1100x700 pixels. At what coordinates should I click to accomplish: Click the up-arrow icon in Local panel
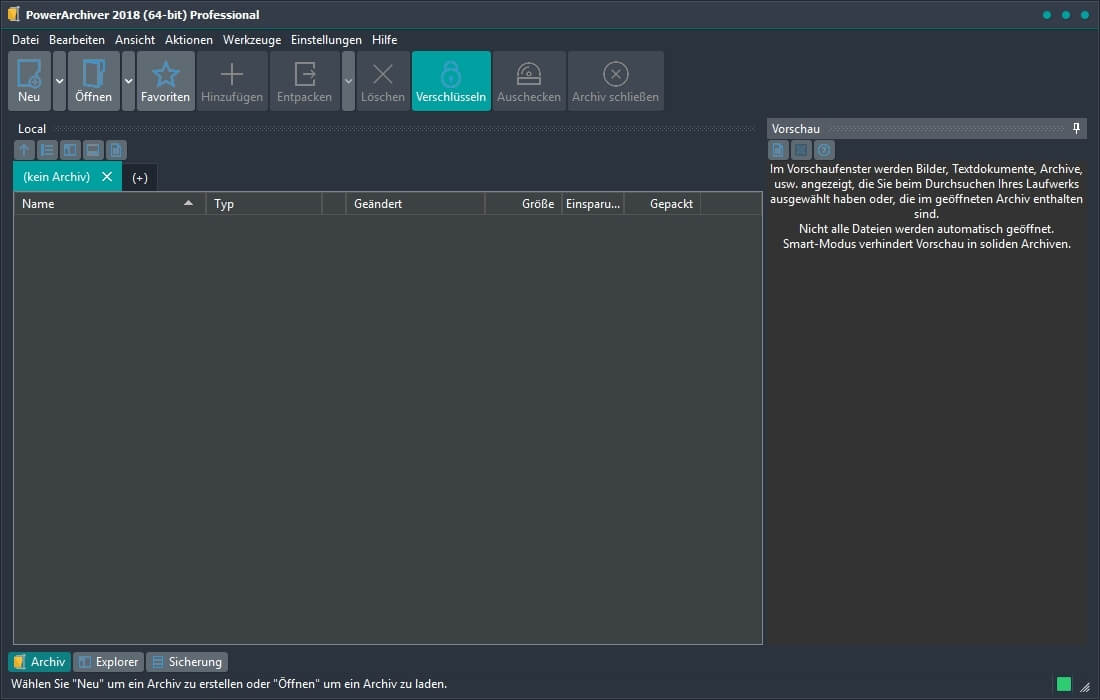click(25, 150)
